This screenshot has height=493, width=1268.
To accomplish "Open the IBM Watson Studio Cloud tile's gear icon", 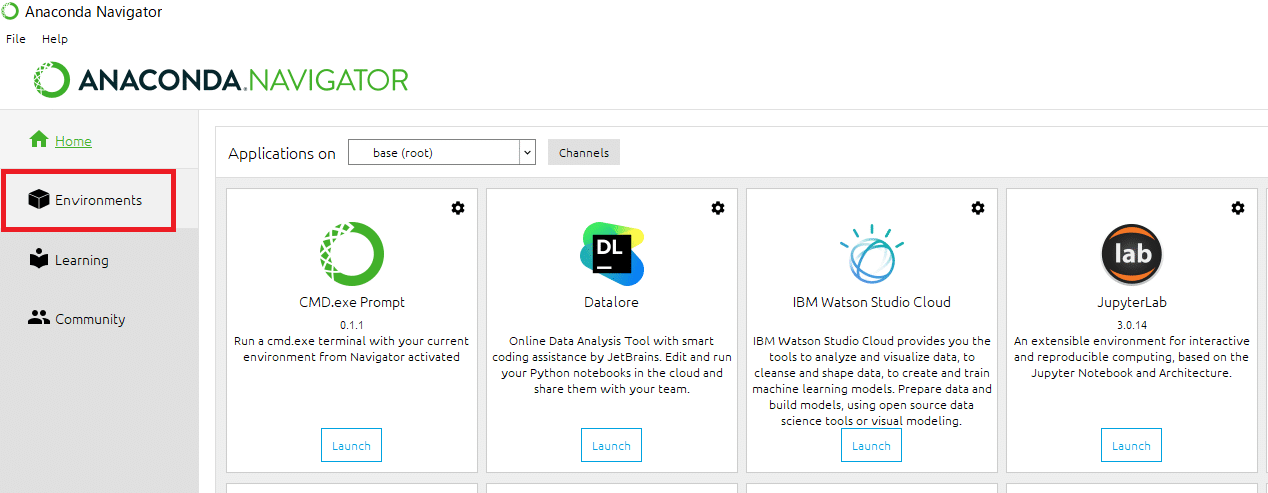I will pyautogui.click(x=978, y=208).
